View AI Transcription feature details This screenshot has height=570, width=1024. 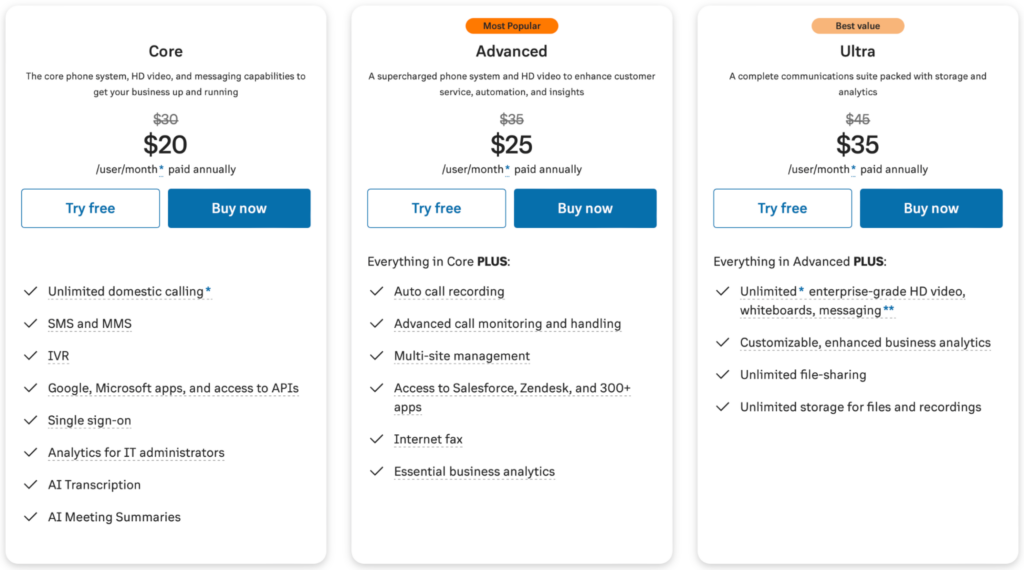[x=94, y=485]
